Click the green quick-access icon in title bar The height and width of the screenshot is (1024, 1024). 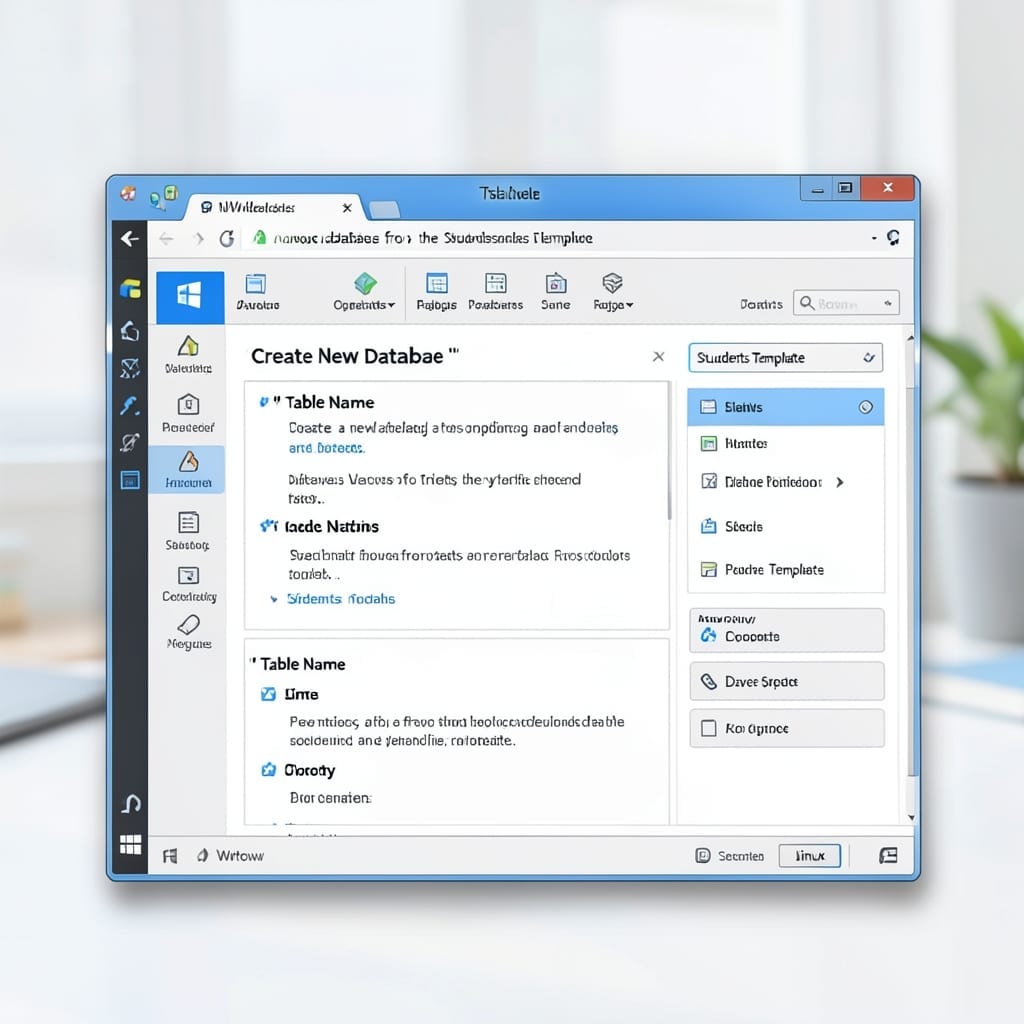click(x=171, y=192)
